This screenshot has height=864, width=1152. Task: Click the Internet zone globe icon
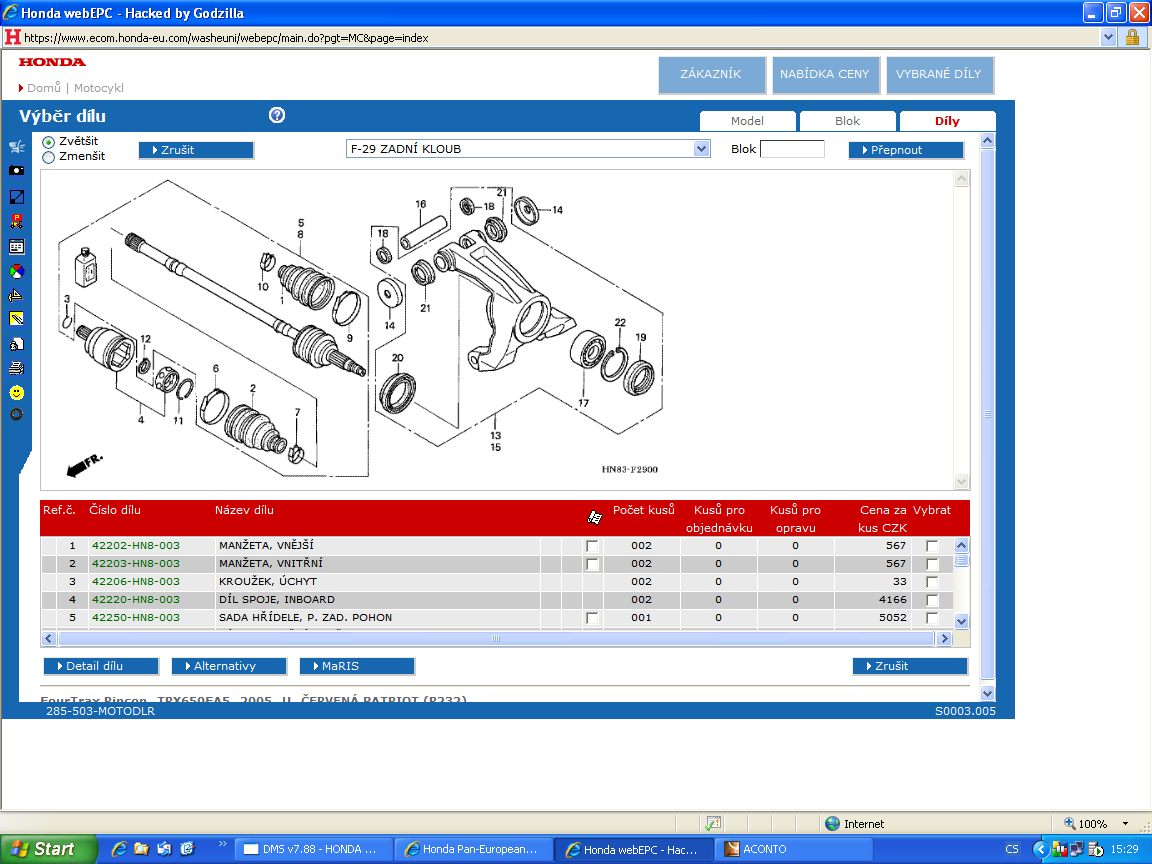832,824
